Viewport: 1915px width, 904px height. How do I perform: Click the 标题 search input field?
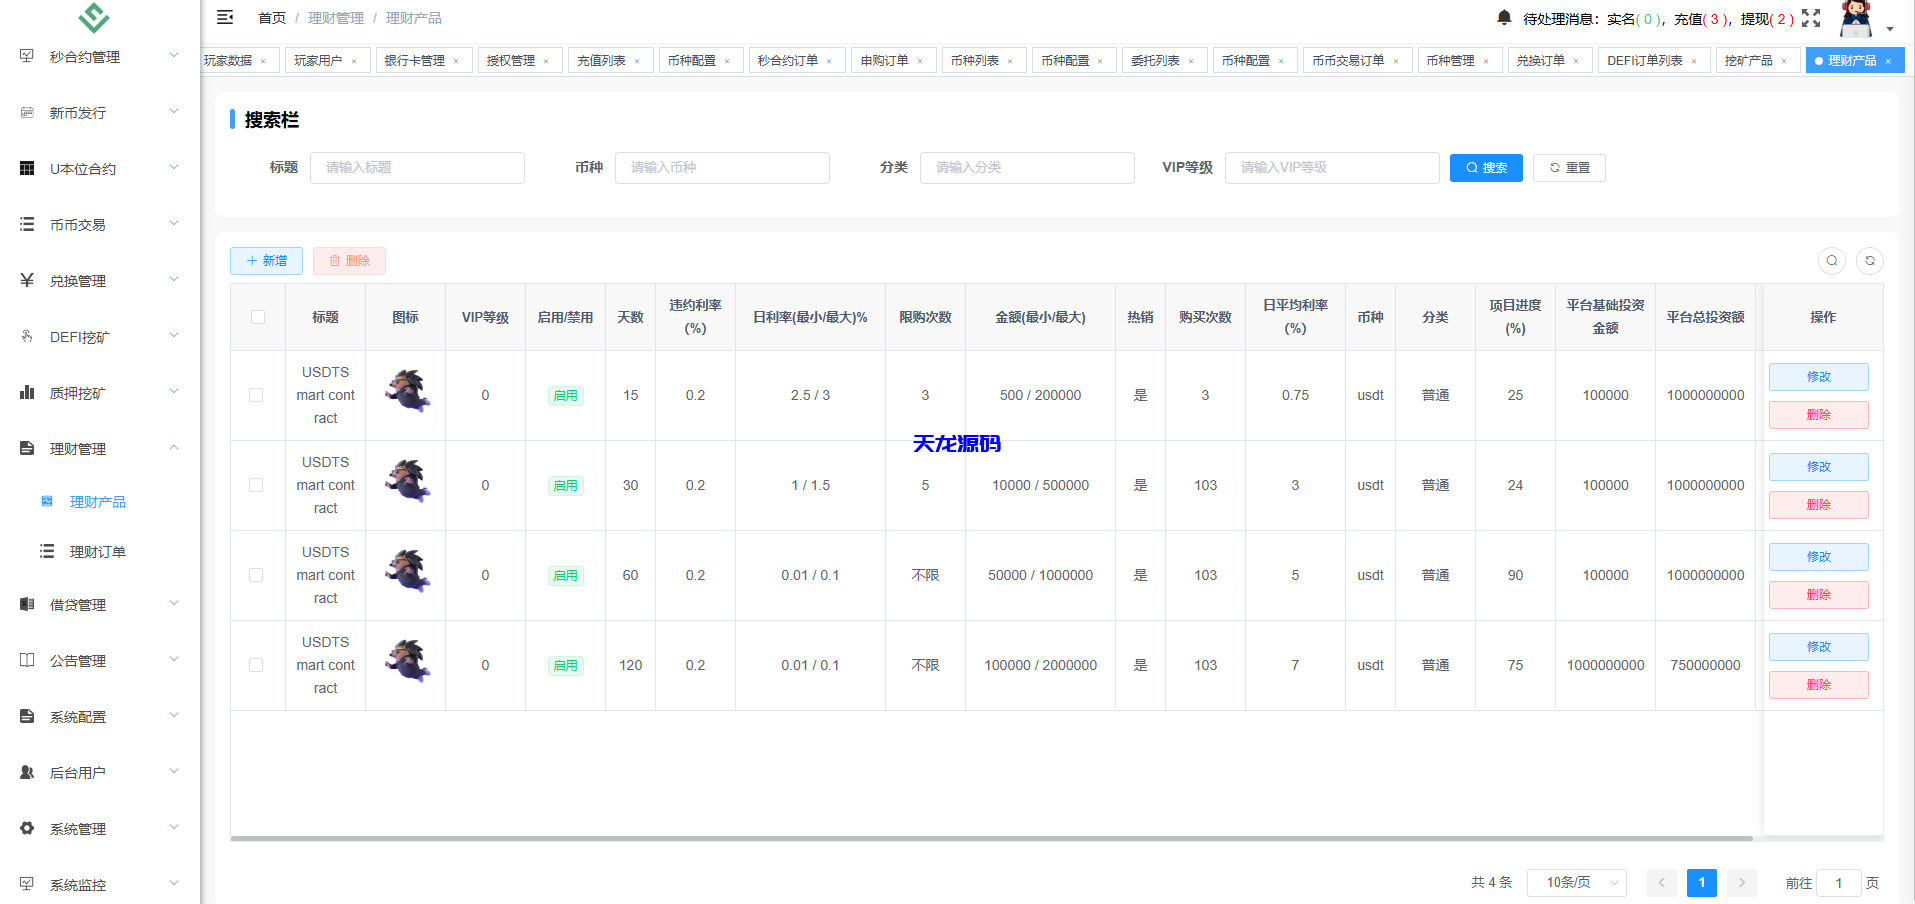[417, 167]
